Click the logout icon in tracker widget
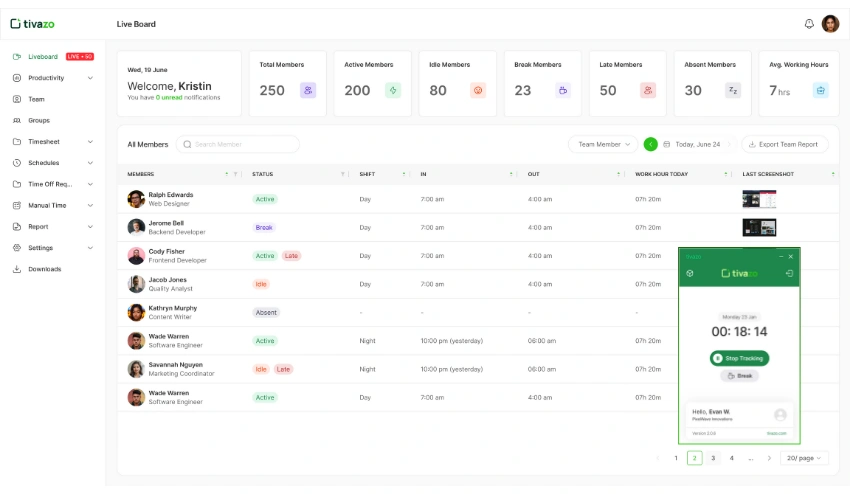This screenshot has width=850, height=494. [790, 273]
